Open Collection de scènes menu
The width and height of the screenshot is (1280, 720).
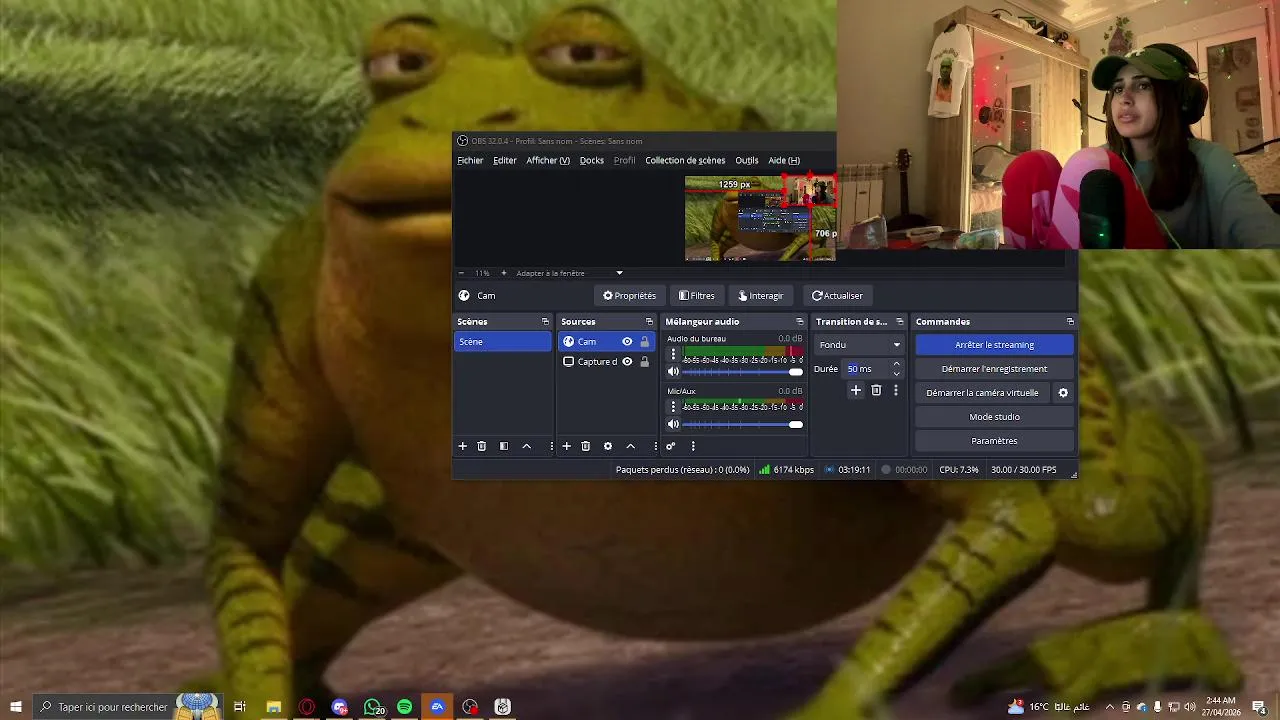pos(685,160)
